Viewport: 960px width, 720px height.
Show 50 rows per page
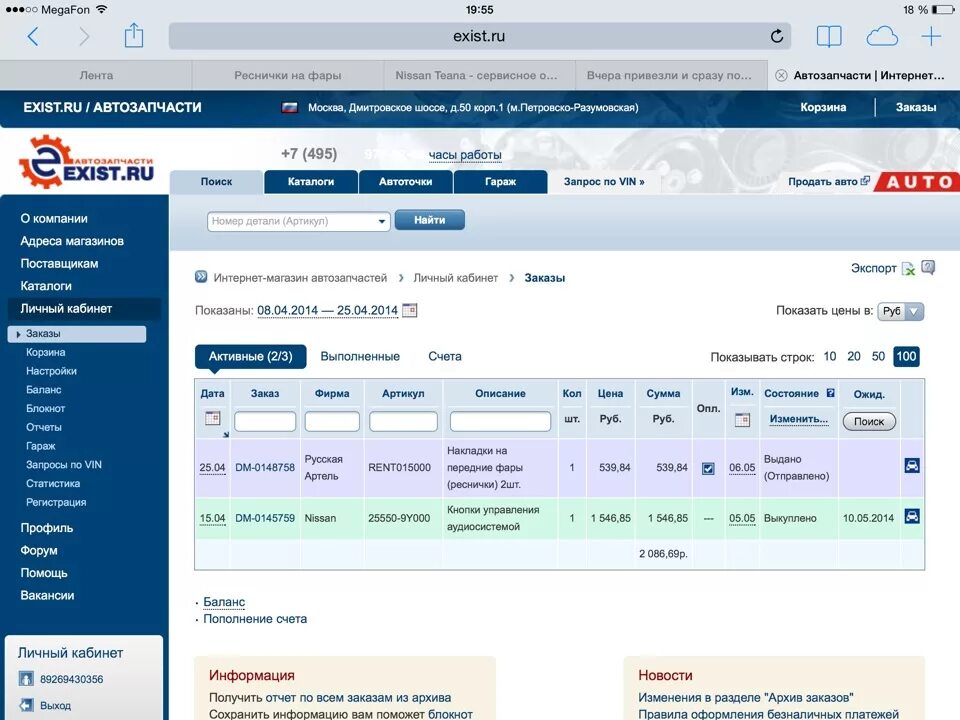(x=878, y=356)
